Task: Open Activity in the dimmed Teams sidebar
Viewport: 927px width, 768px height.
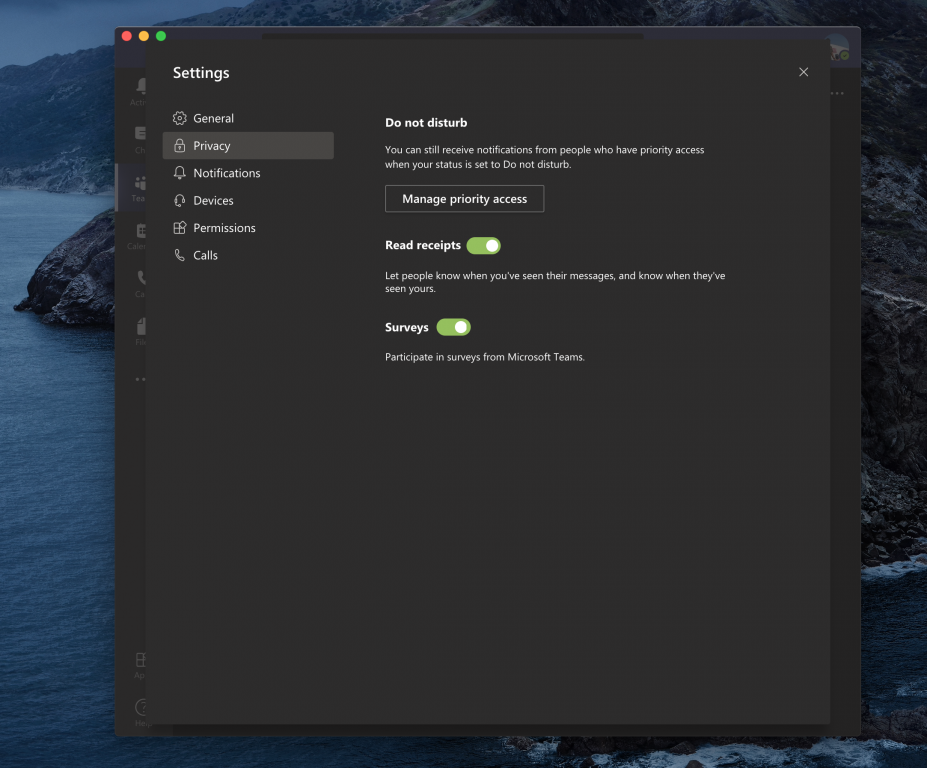Action: (140, 92)
